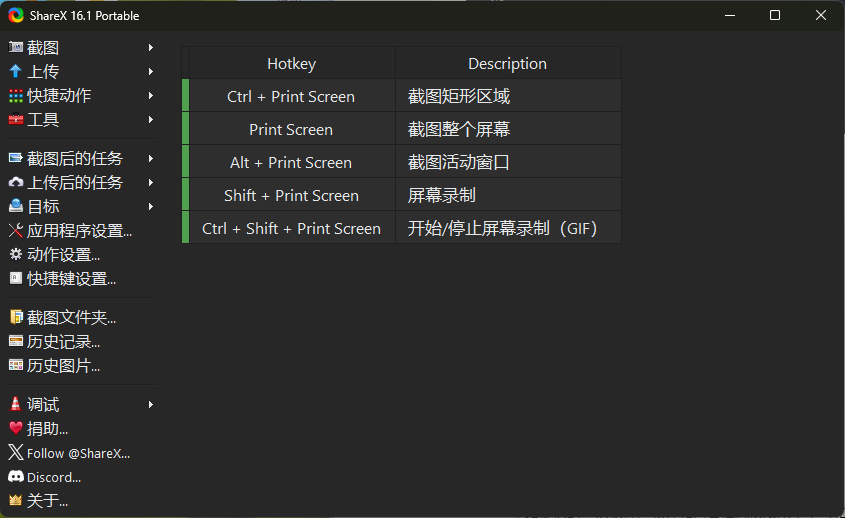Open 快捷键设置 menu item
The width and height of the screenshot is (845, 518).
tap(71, 279)
